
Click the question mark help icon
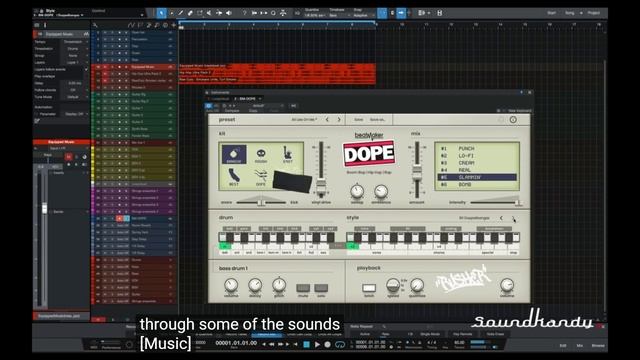tap(244, 13)
